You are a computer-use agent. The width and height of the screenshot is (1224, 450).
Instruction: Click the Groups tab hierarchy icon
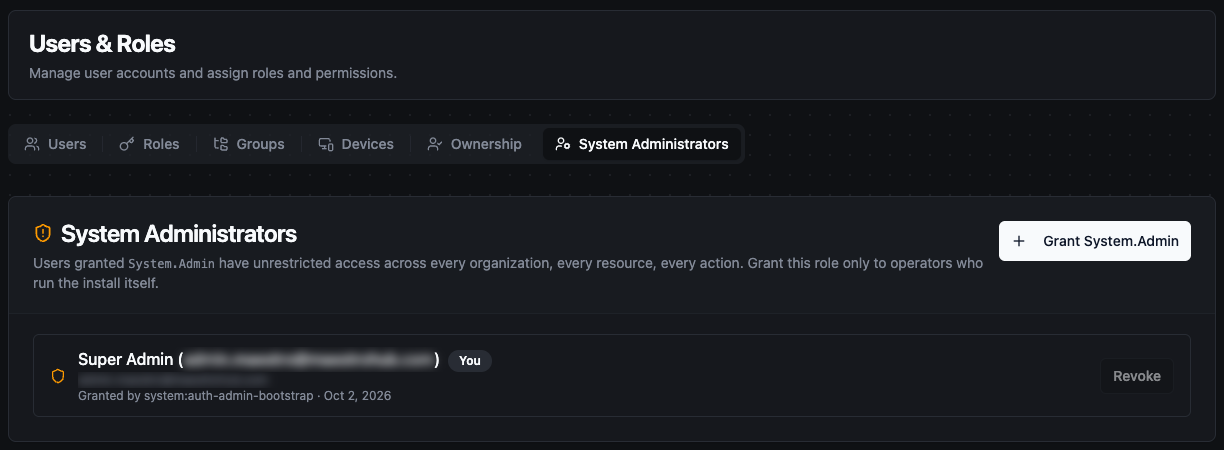221,144
